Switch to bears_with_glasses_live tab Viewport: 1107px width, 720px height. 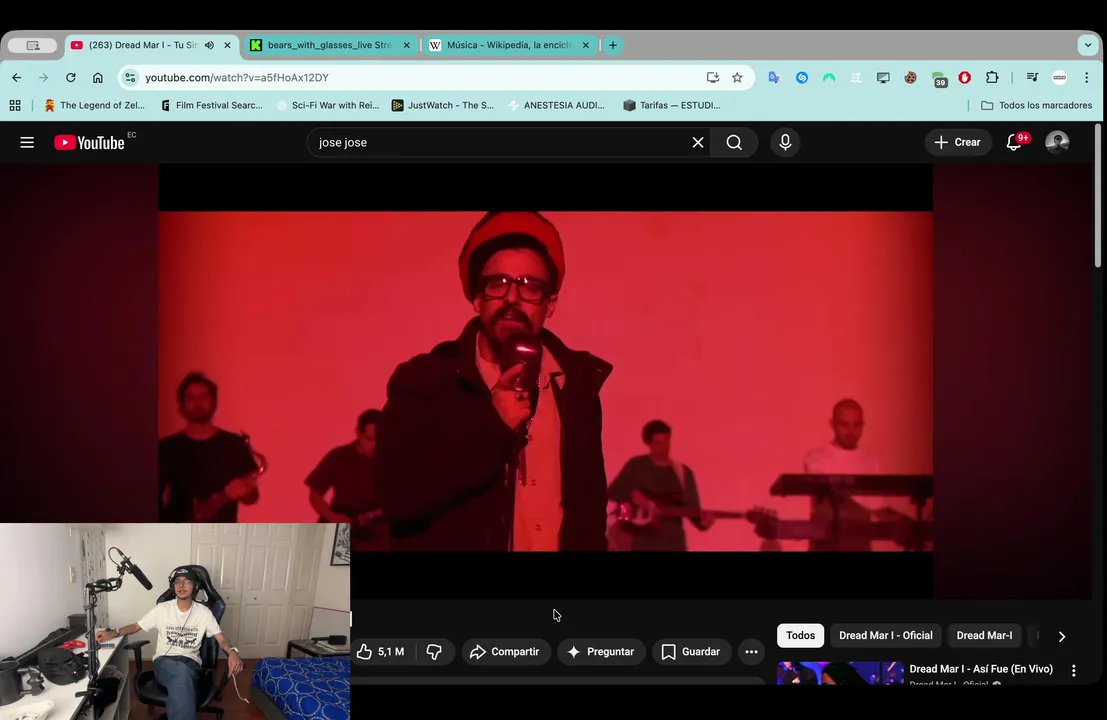coord(329,45)
